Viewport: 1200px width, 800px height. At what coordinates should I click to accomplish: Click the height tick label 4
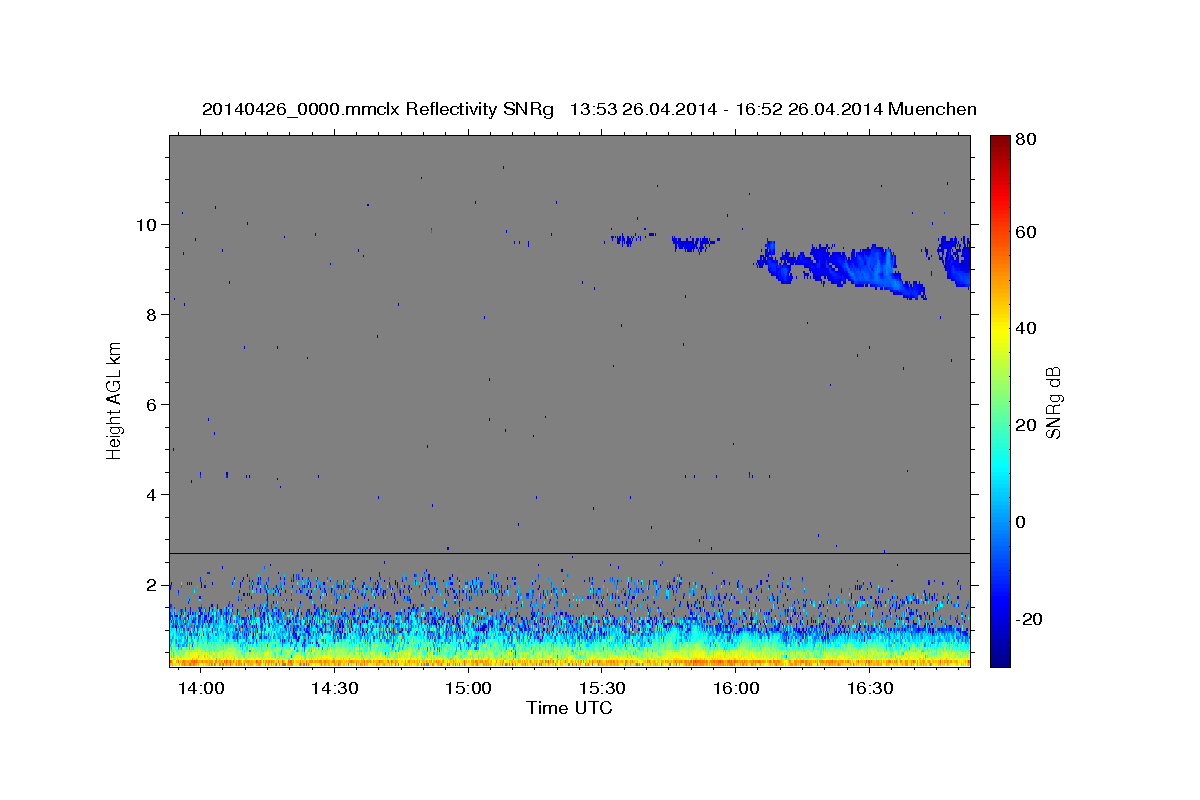point(153,495)
